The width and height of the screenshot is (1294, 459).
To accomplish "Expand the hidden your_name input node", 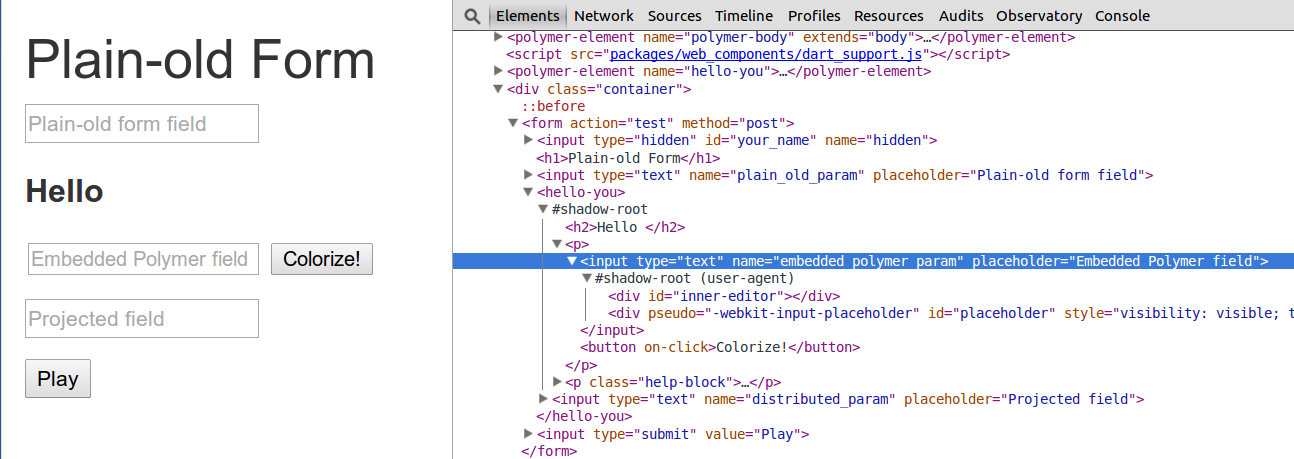I will pyautogui.click(x=529, y=140).
